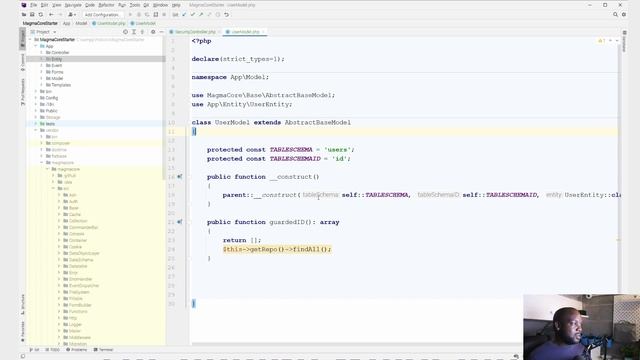Hide the Project panel with minus icon
Image resolution: width=640 pixels, height=360 pixels.
pyautogui.click(x=161, y=32)
